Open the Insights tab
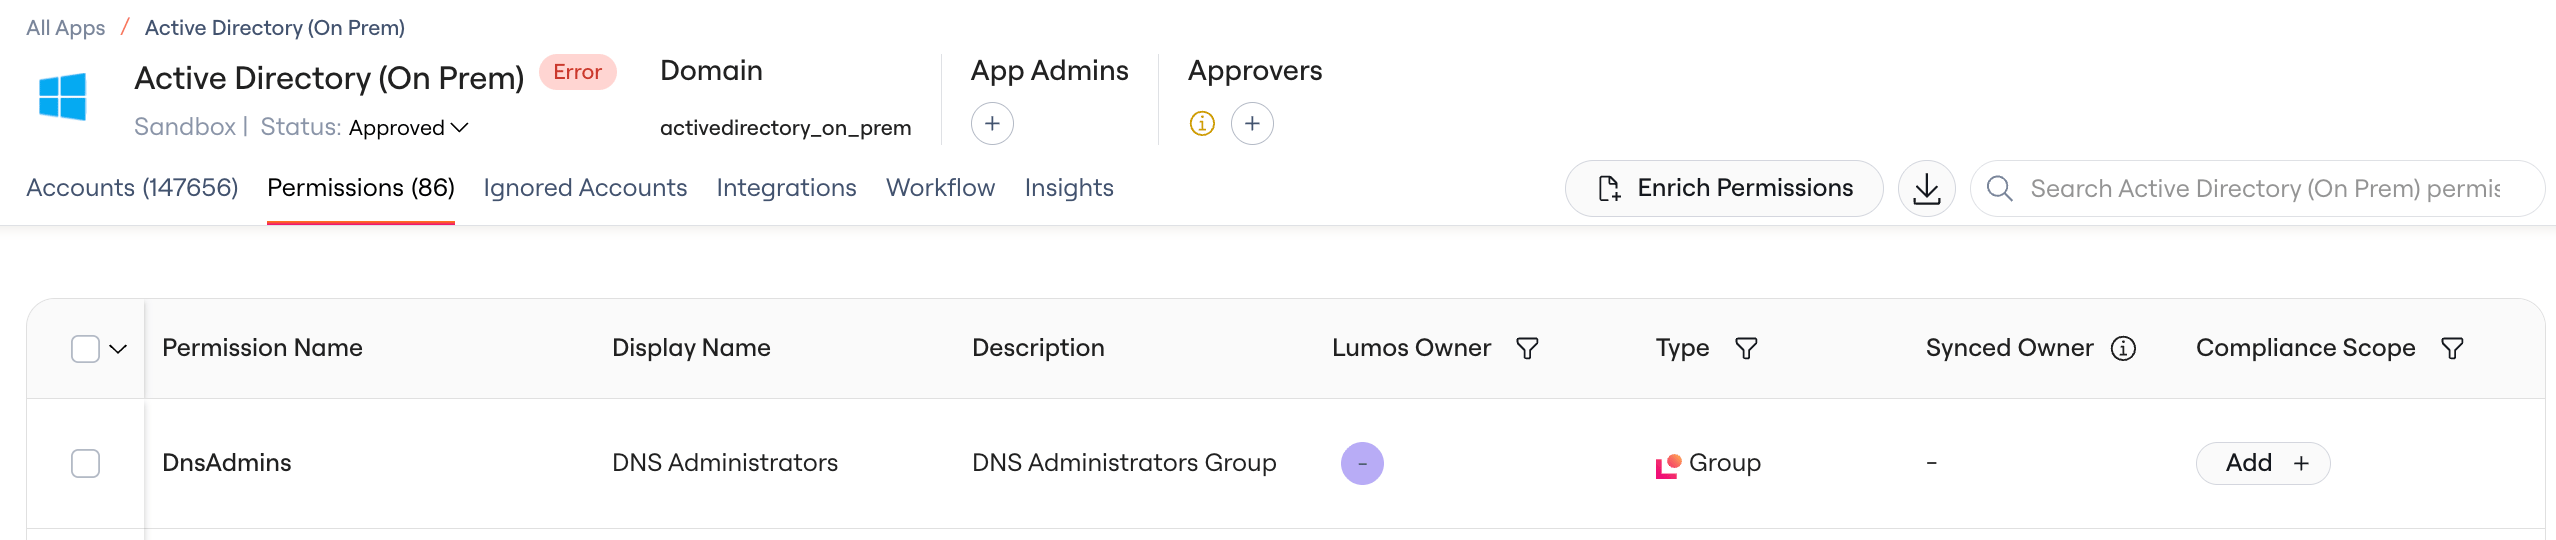The width and height of the screenshot is (2556, 540). (1069, 188)
